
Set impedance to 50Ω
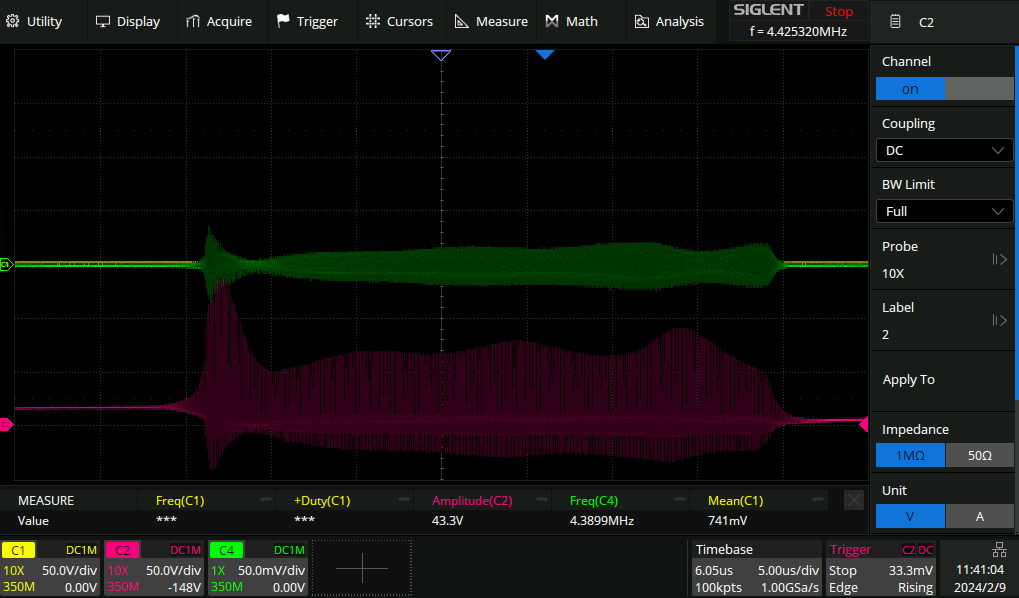(980, 456)
